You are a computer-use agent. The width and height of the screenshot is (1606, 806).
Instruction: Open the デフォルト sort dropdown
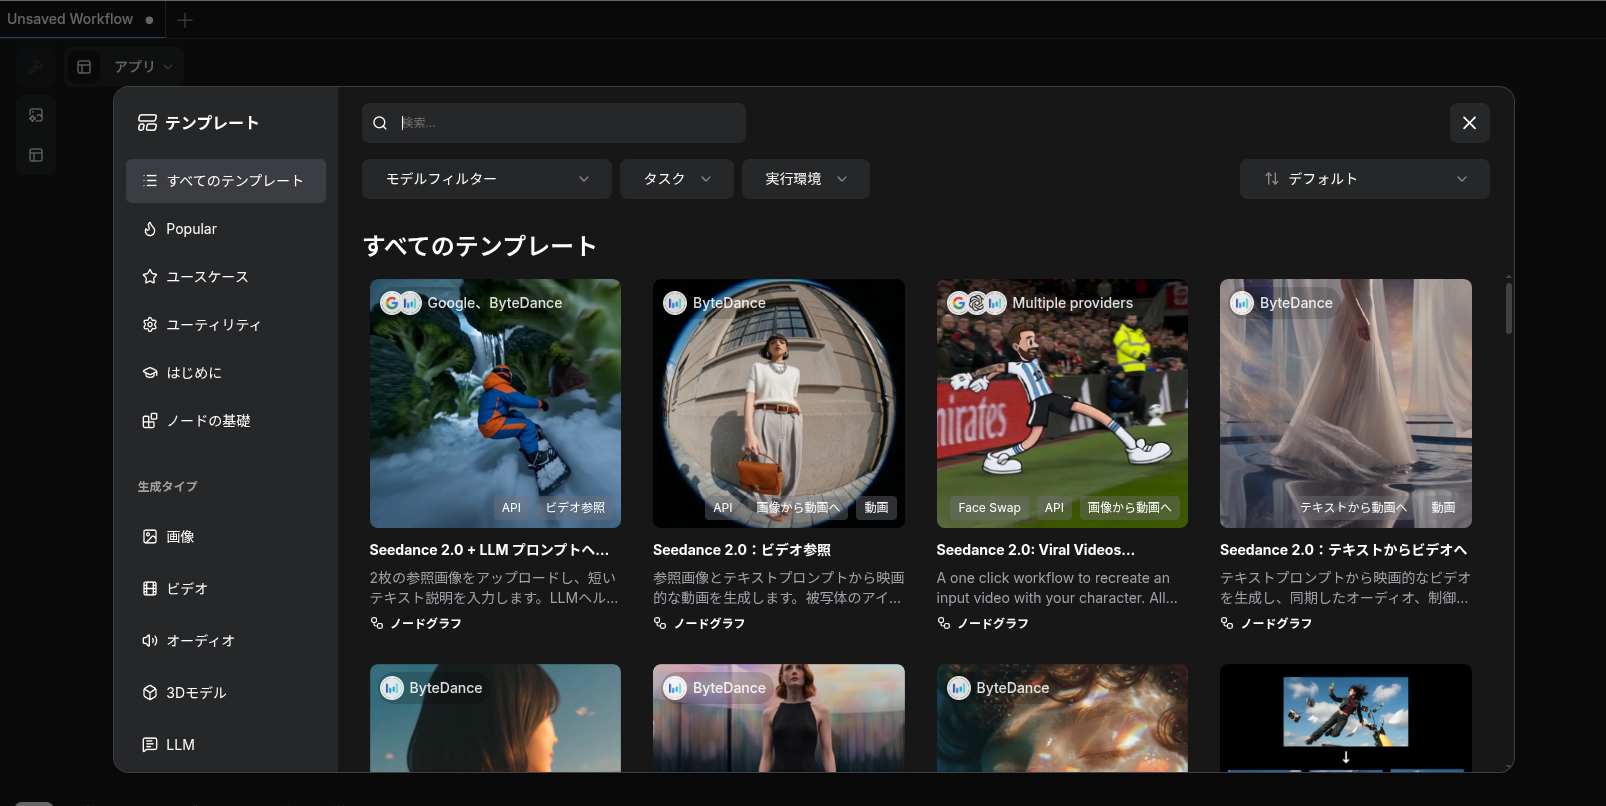click(x=1365, y=179)
